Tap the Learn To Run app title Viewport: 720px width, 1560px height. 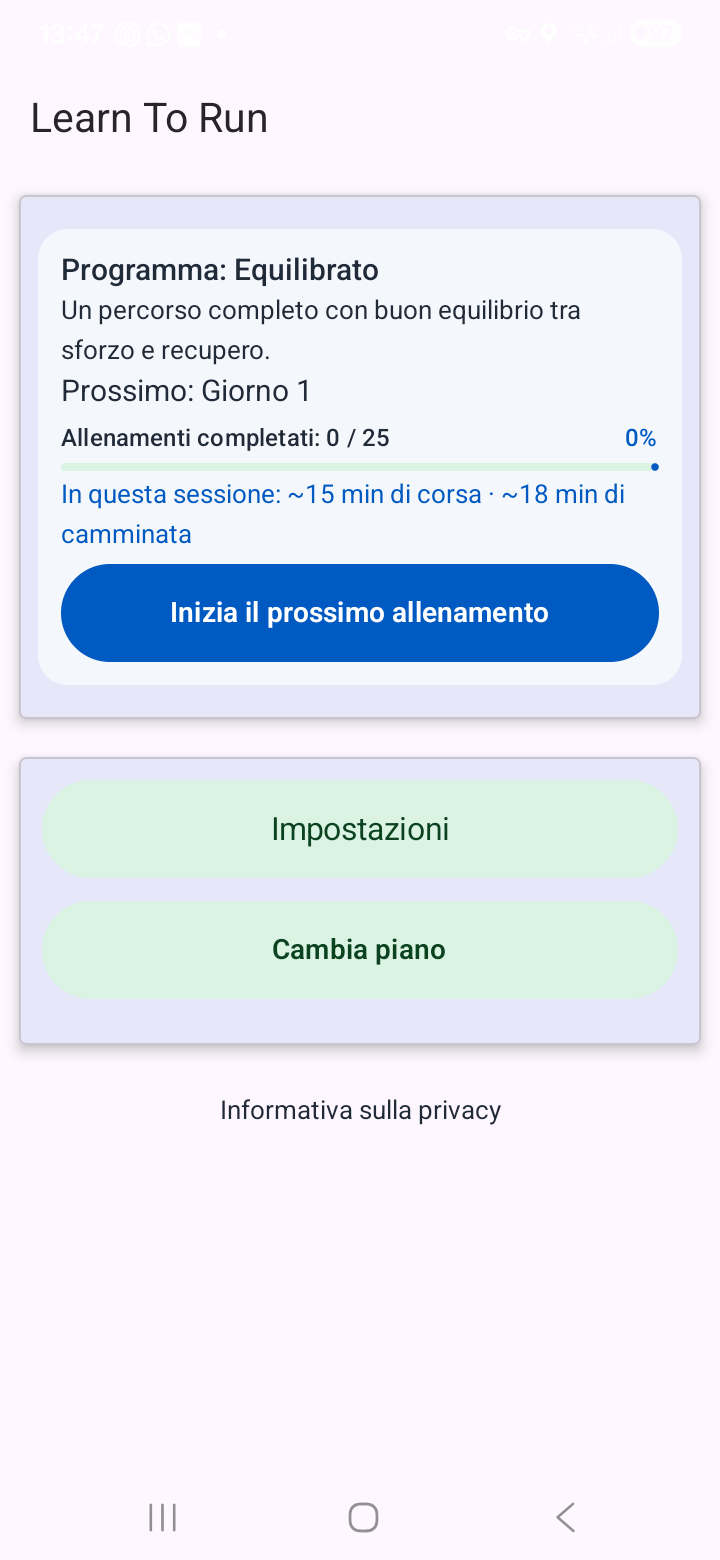149,118
